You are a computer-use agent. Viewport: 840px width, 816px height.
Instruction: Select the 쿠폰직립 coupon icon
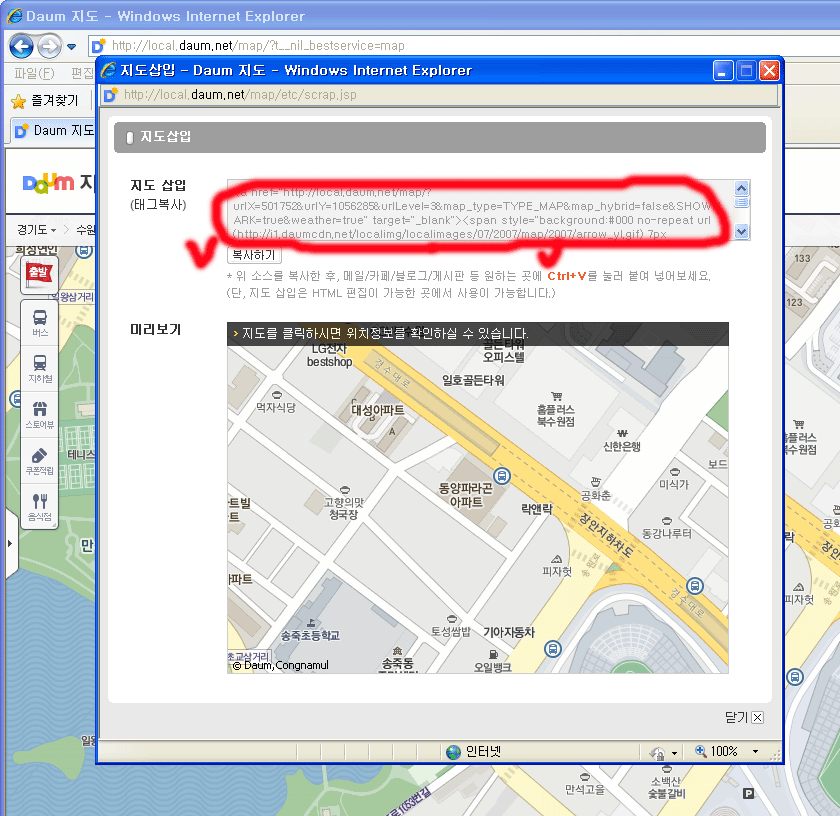40,461
